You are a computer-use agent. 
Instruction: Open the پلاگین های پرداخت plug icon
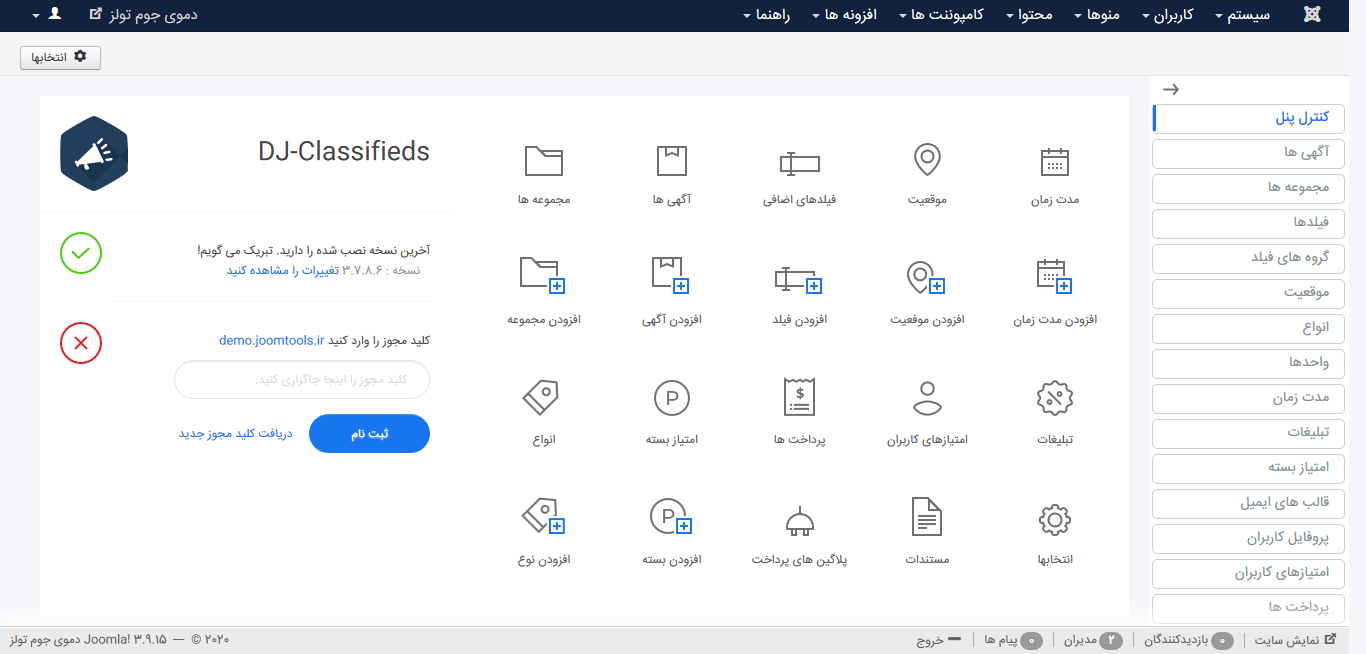[x=799, y=520]
